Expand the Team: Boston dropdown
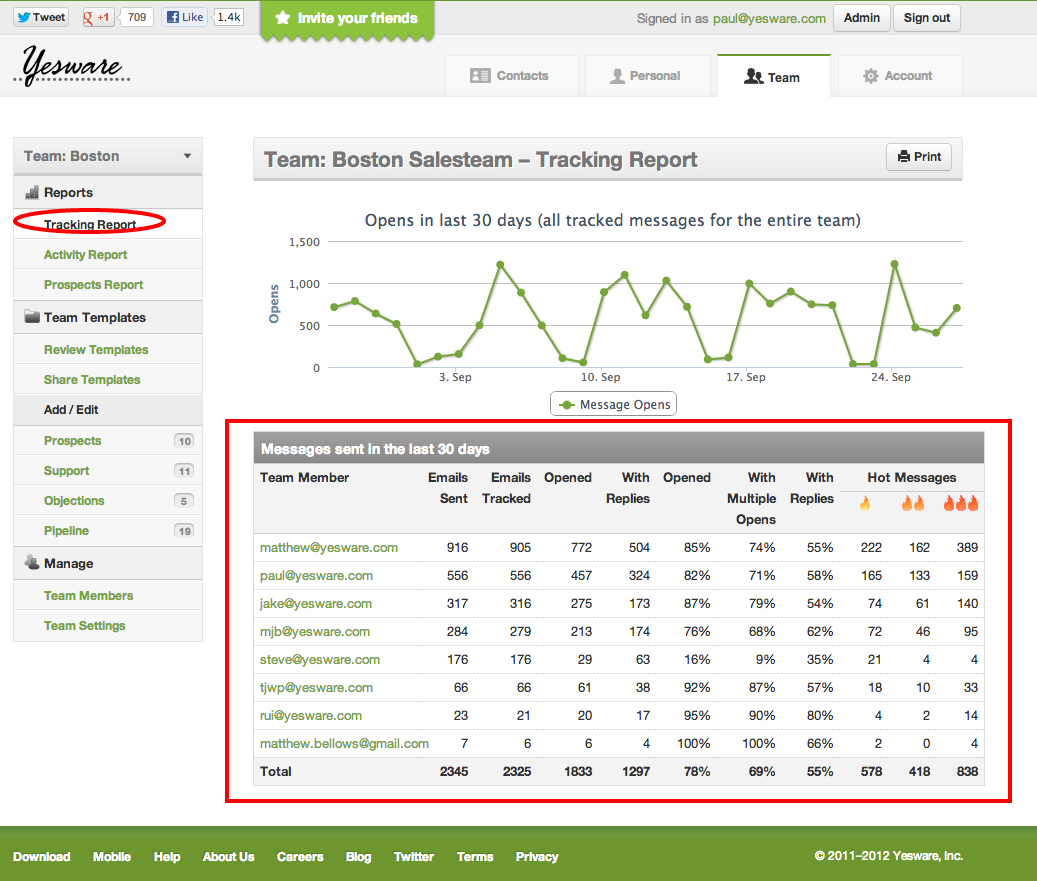The width and height of the screenshot is (1037, 881). point(108,156)
